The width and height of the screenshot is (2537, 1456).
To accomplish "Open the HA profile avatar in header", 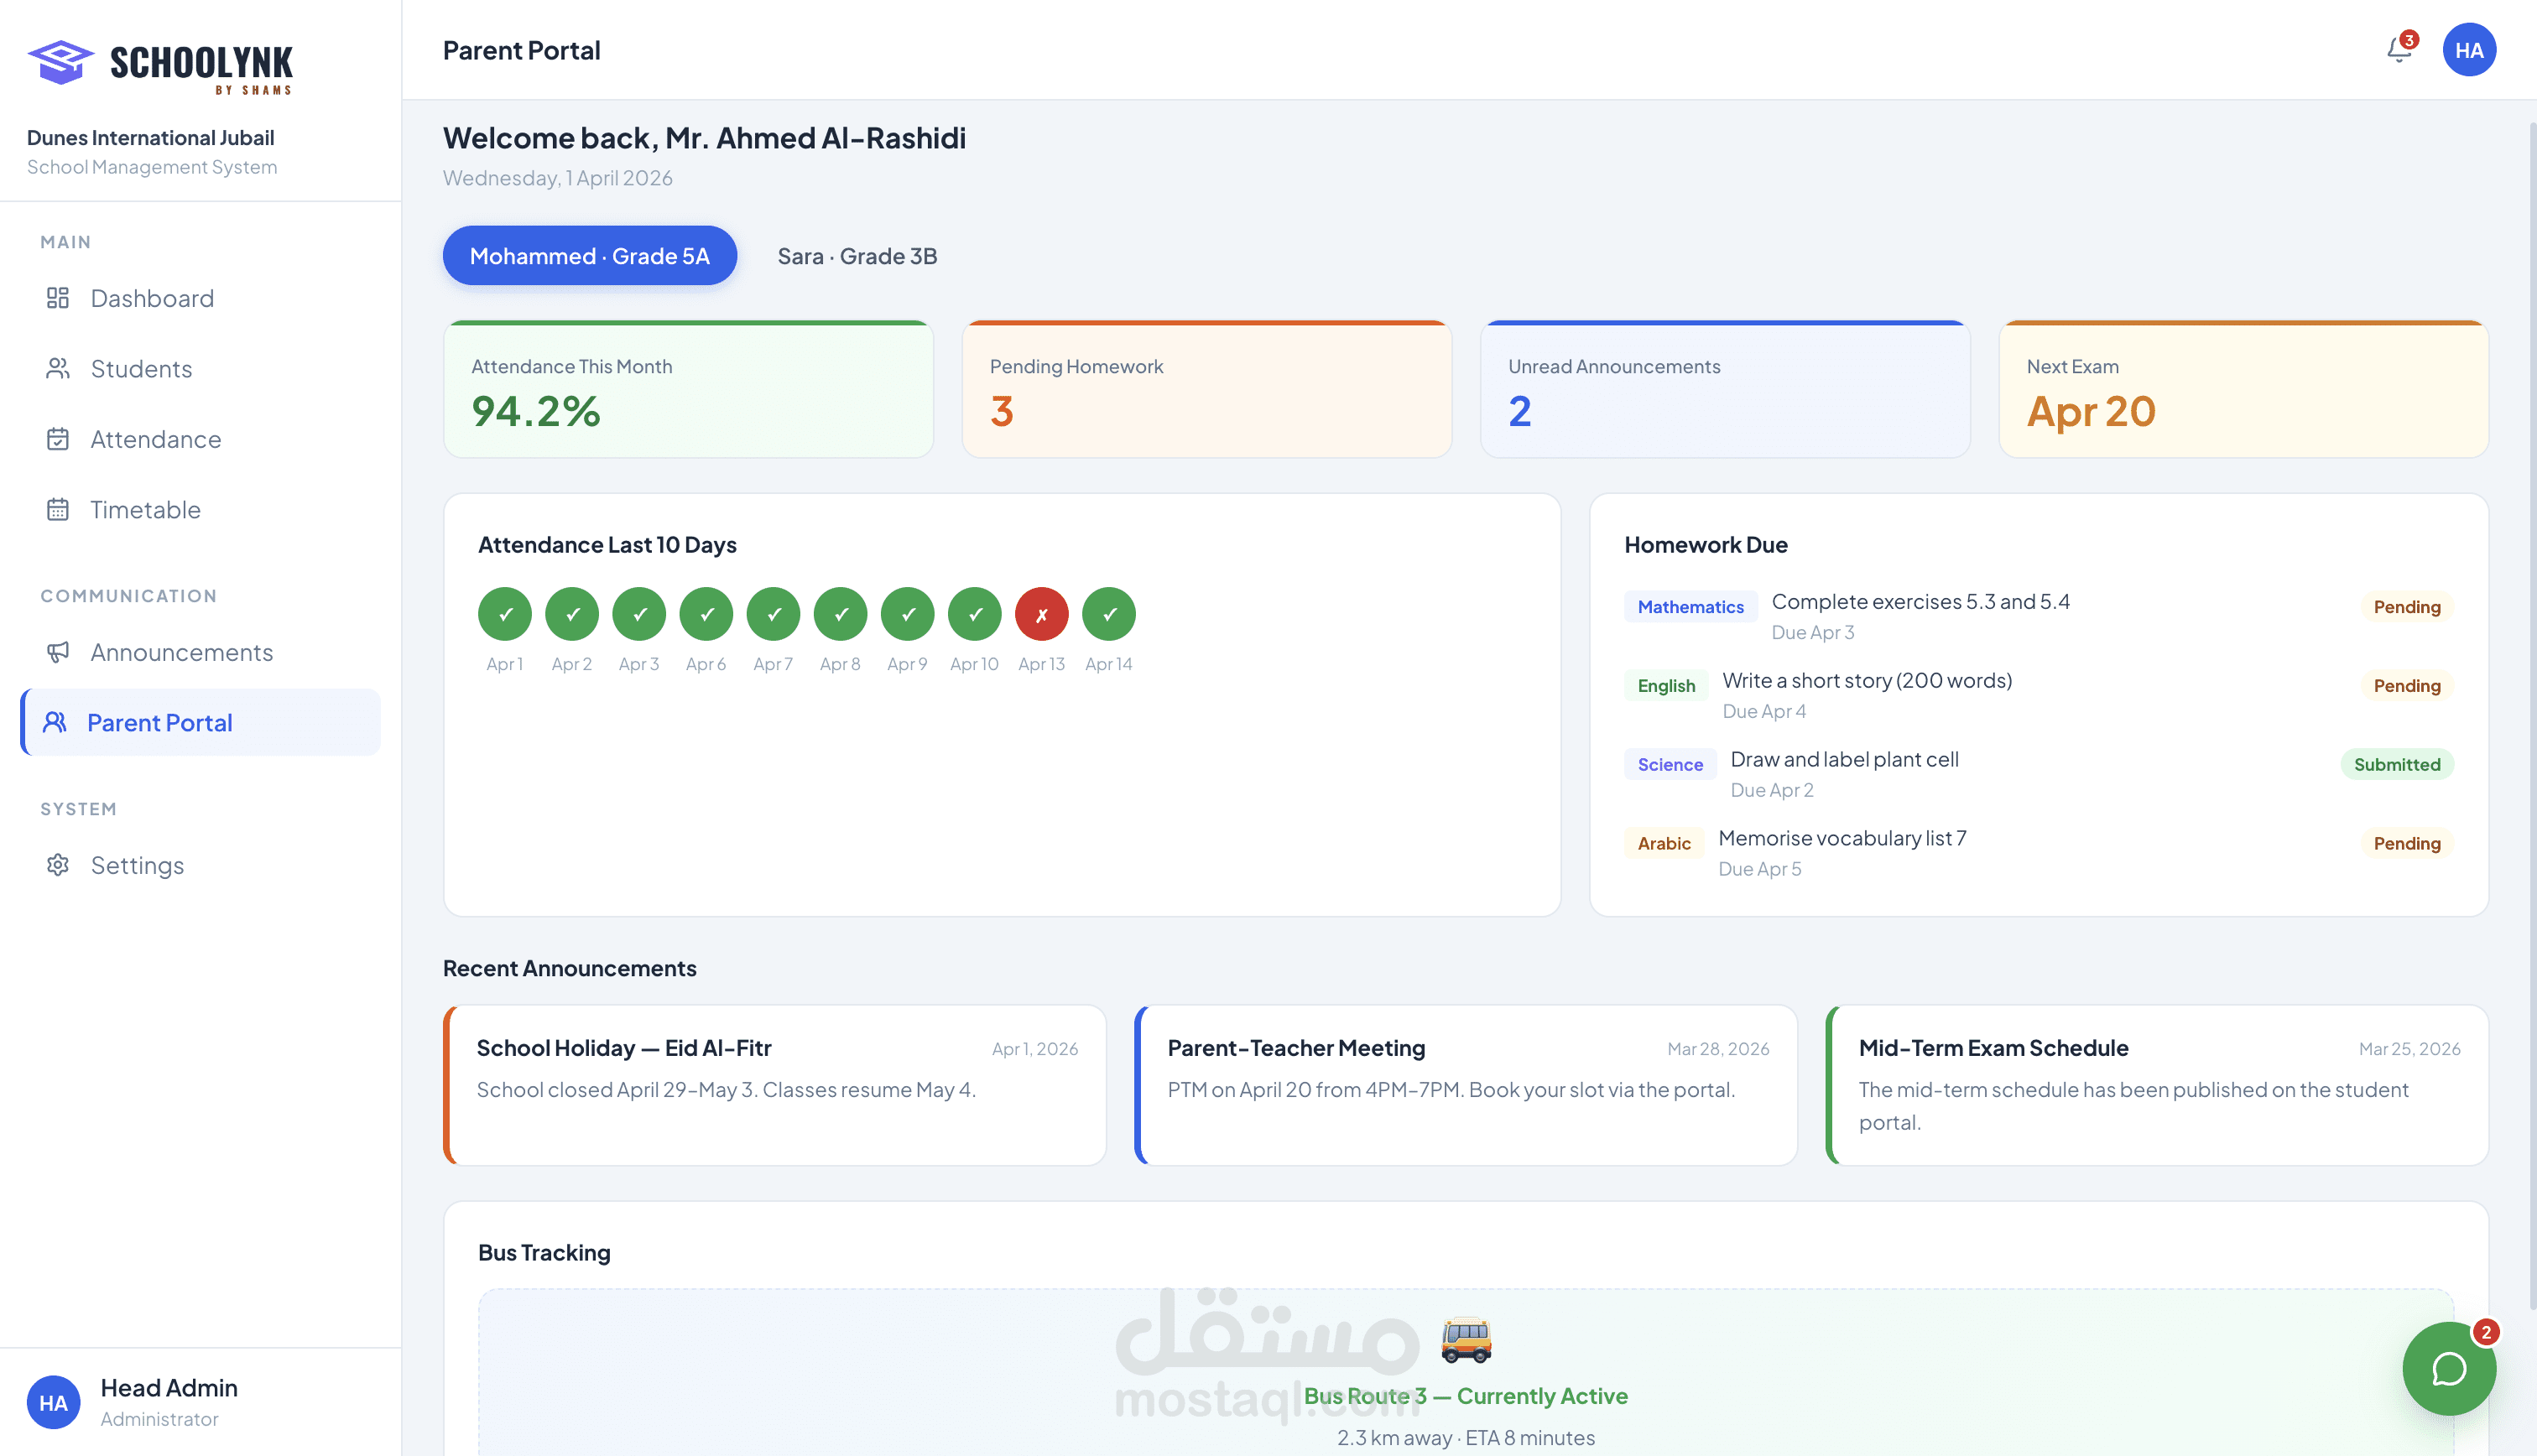I will tap(2468, 50).
